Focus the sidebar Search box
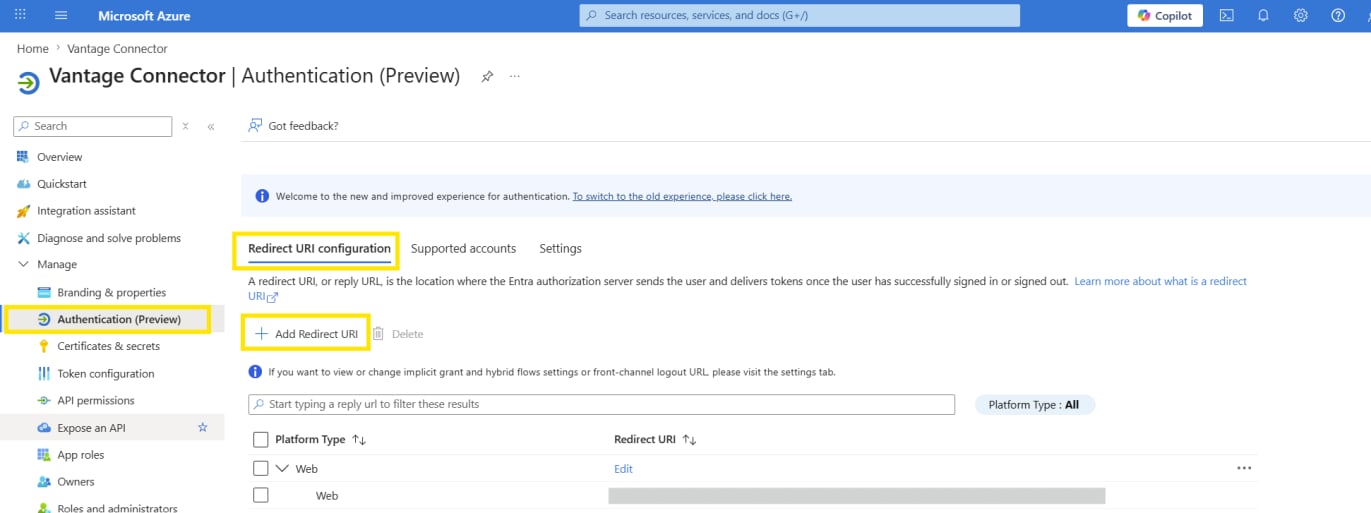This screenshot has width=1371, height=513. click(93, 126)
